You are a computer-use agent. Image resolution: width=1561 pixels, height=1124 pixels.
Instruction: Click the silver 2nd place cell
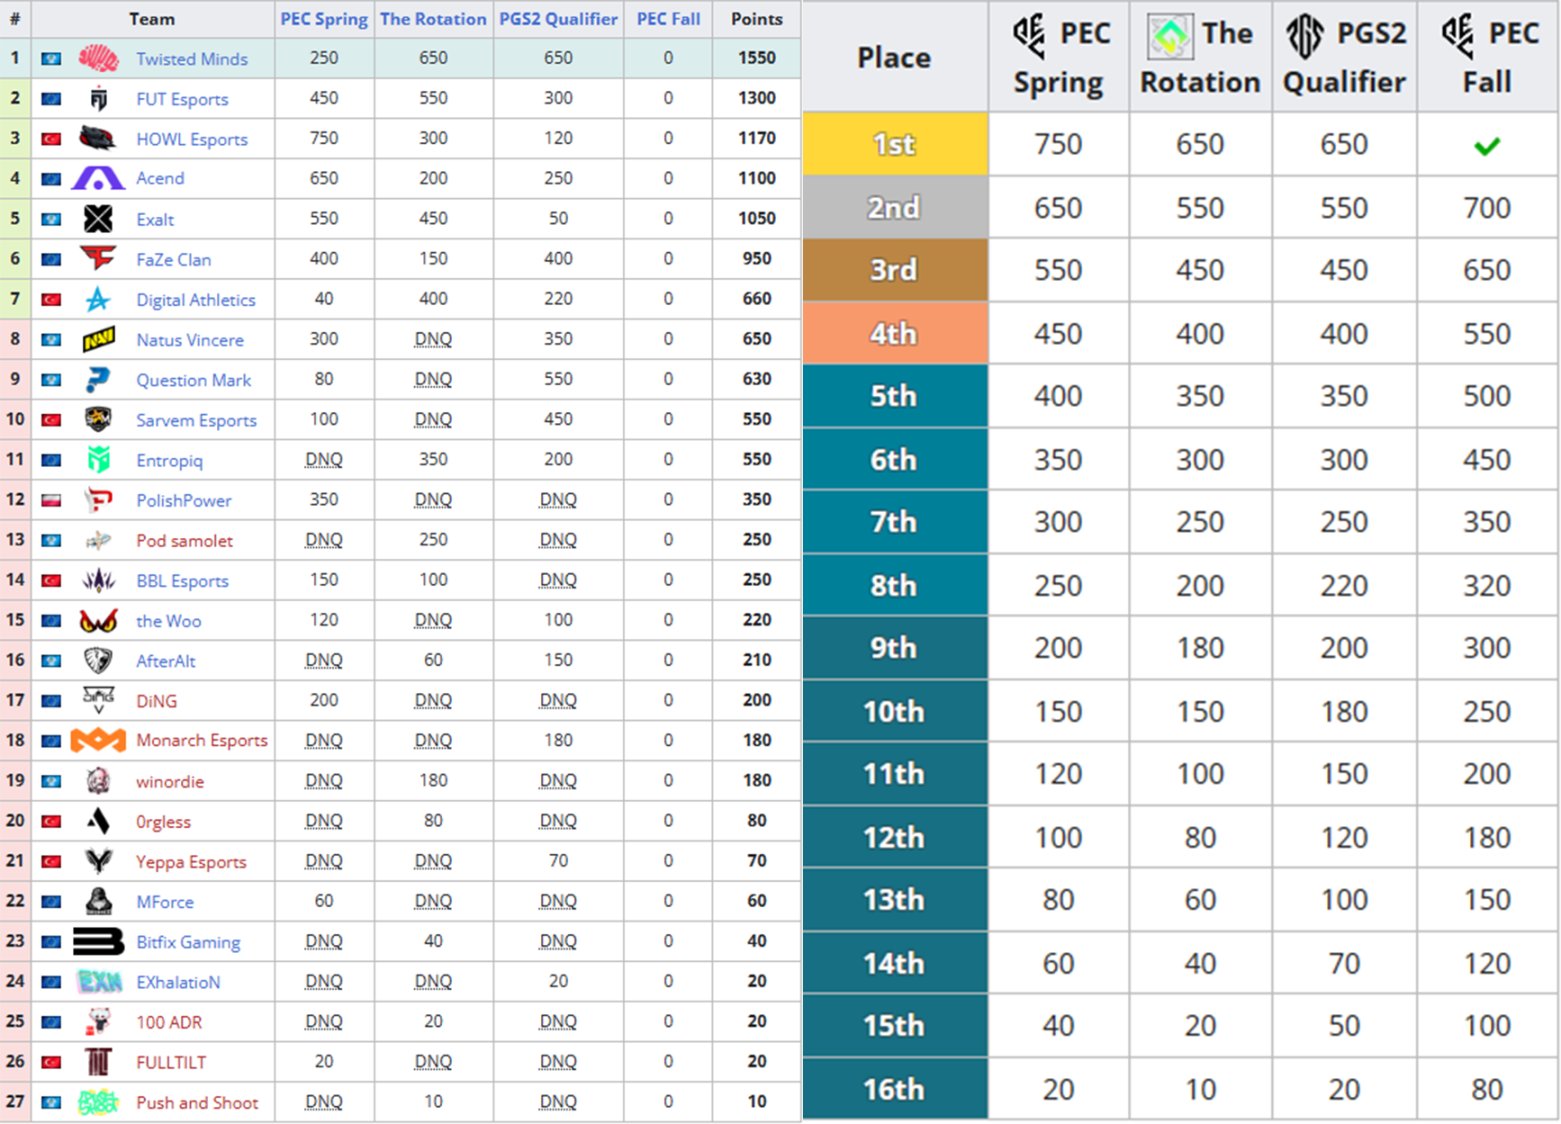pos(894,207)
